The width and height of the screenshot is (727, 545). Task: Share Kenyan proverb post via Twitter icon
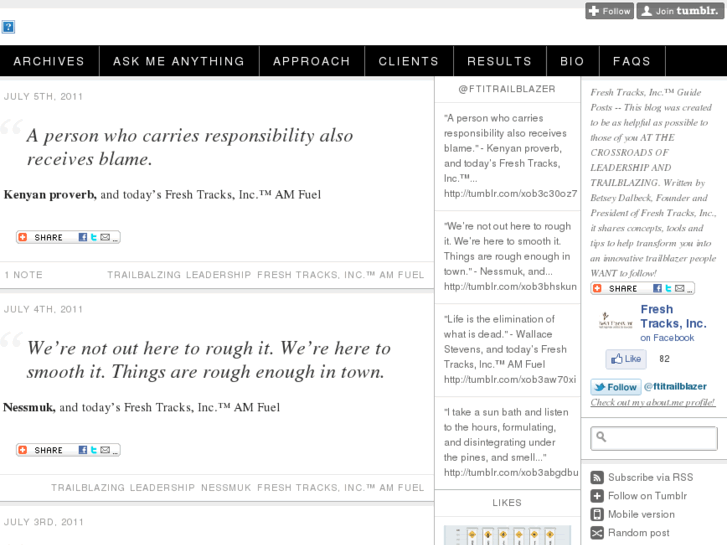click(94, 237)
